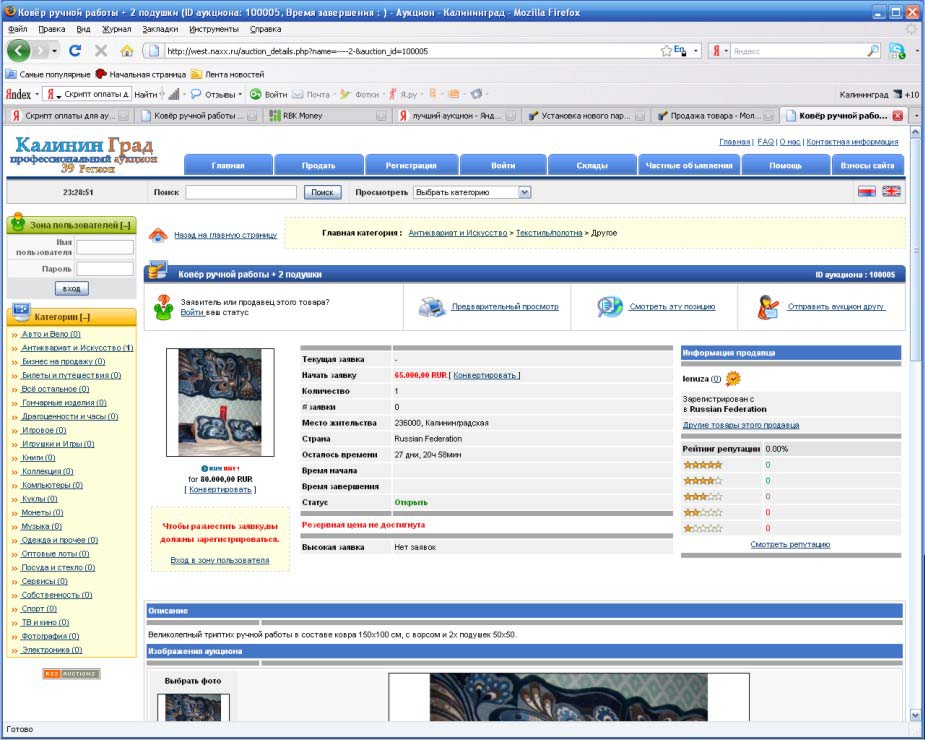The height and width of the screenshot is (740, 925).
Task: Go back with Firefox back arrow
Action: [18, 51]
